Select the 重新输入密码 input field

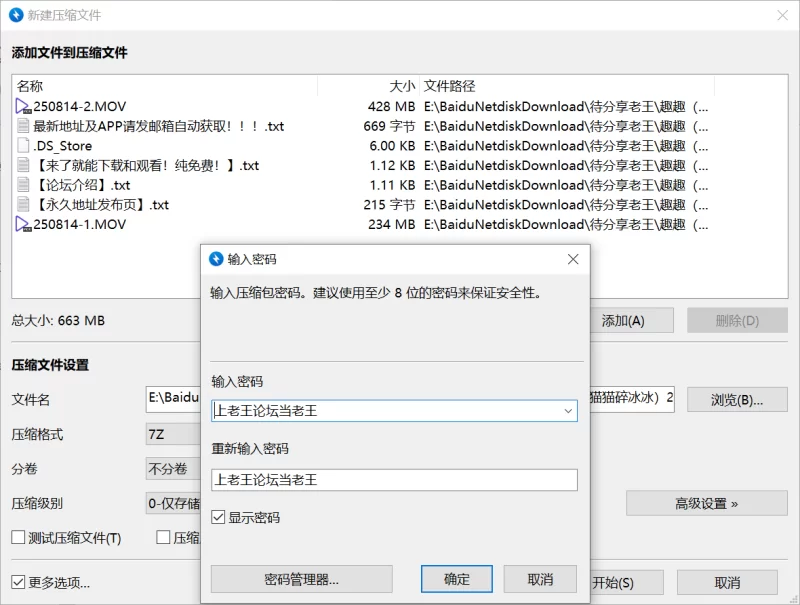coord(390,478)
